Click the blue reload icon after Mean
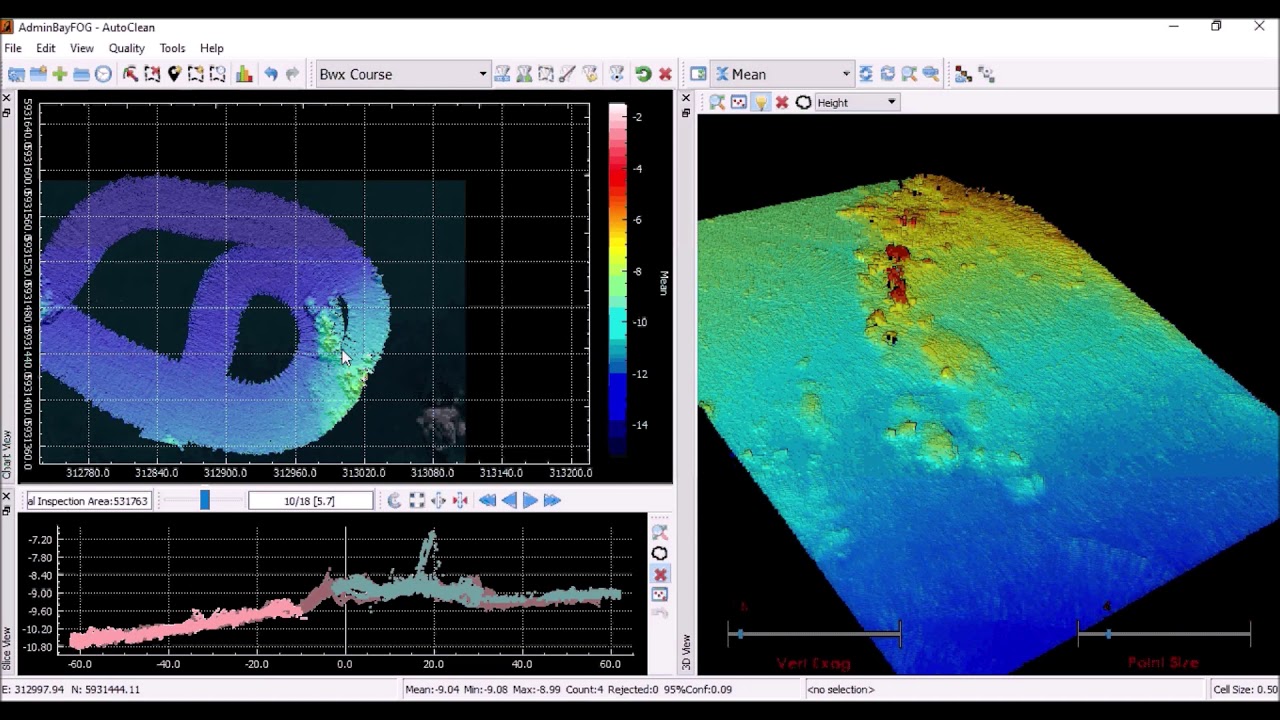The width and height of the screenshot is (1280, 720). tap(888, 74)
